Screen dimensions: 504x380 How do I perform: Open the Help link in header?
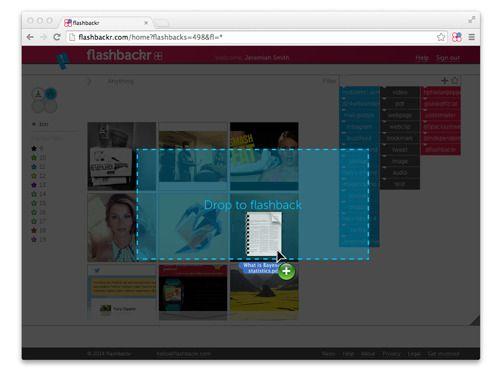tap(422, 58)
